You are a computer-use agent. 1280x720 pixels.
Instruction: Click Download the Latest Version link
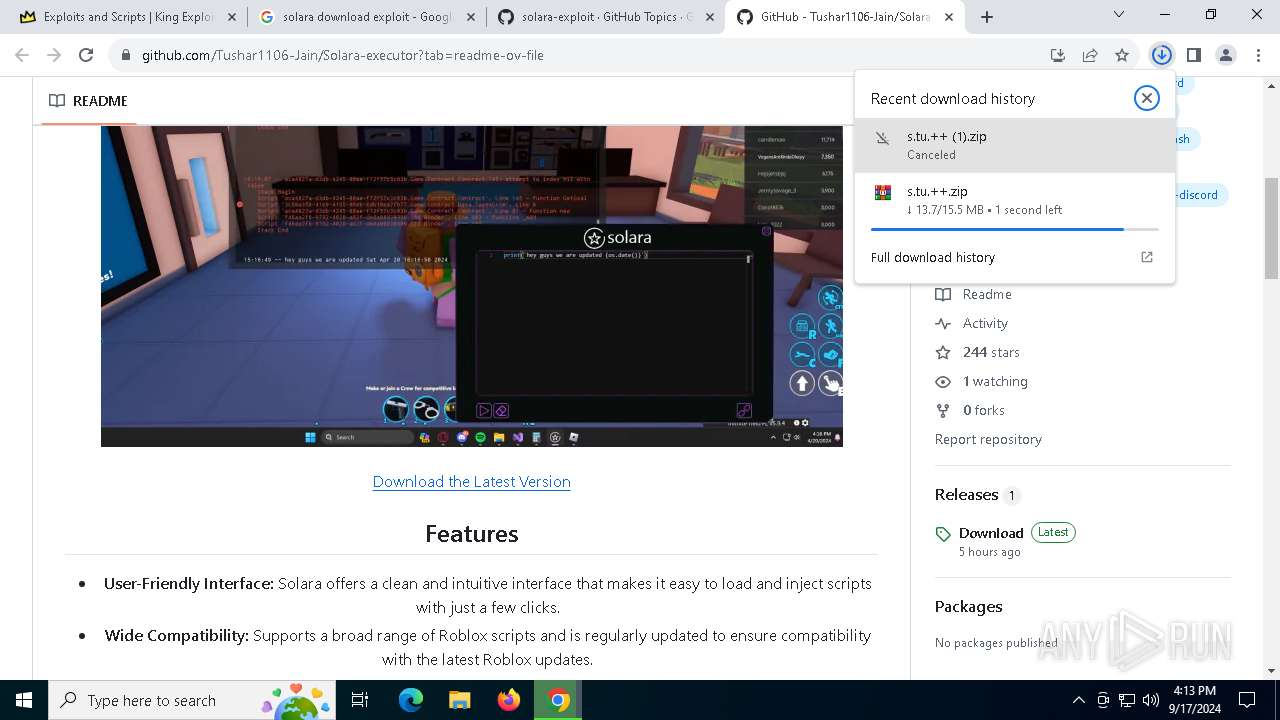point(471,482)
